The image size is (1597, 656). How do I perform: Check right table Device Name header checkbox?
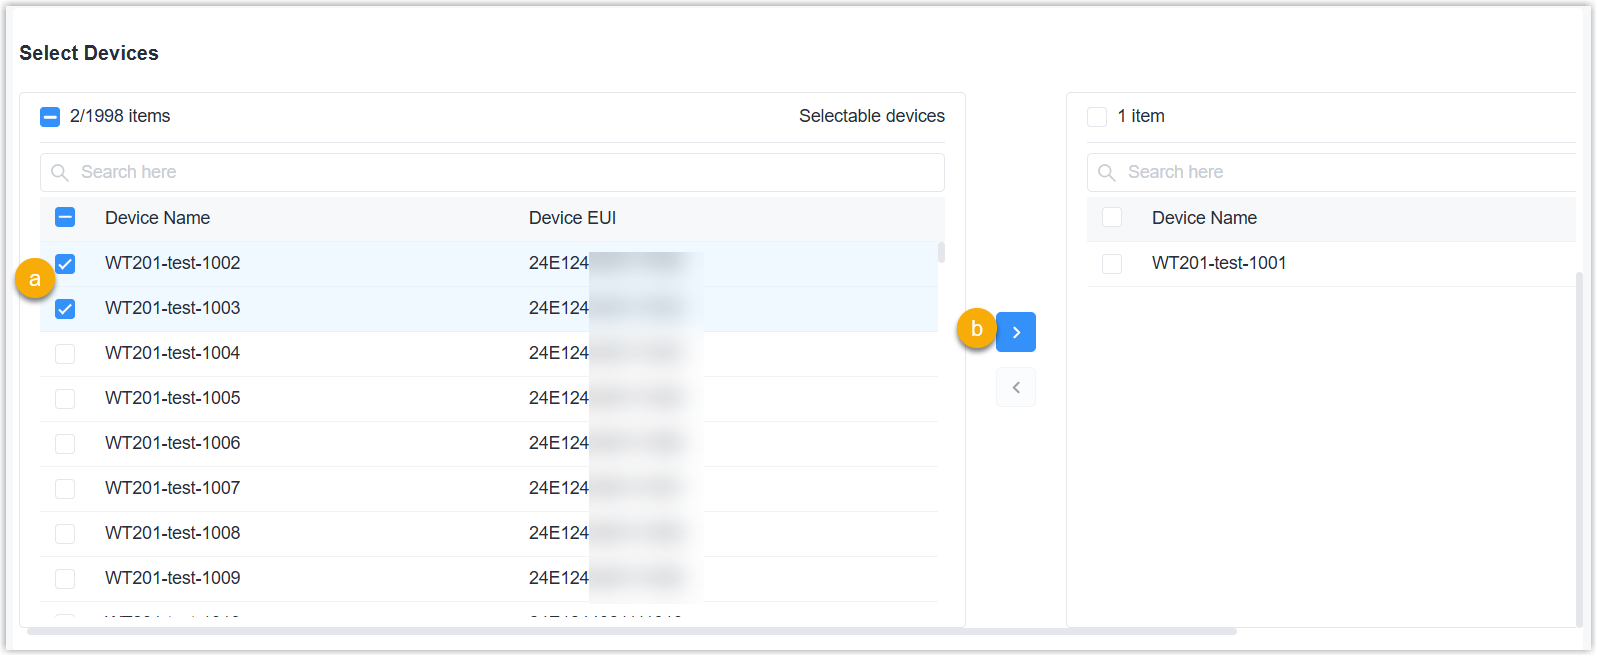click(1111, 217)
